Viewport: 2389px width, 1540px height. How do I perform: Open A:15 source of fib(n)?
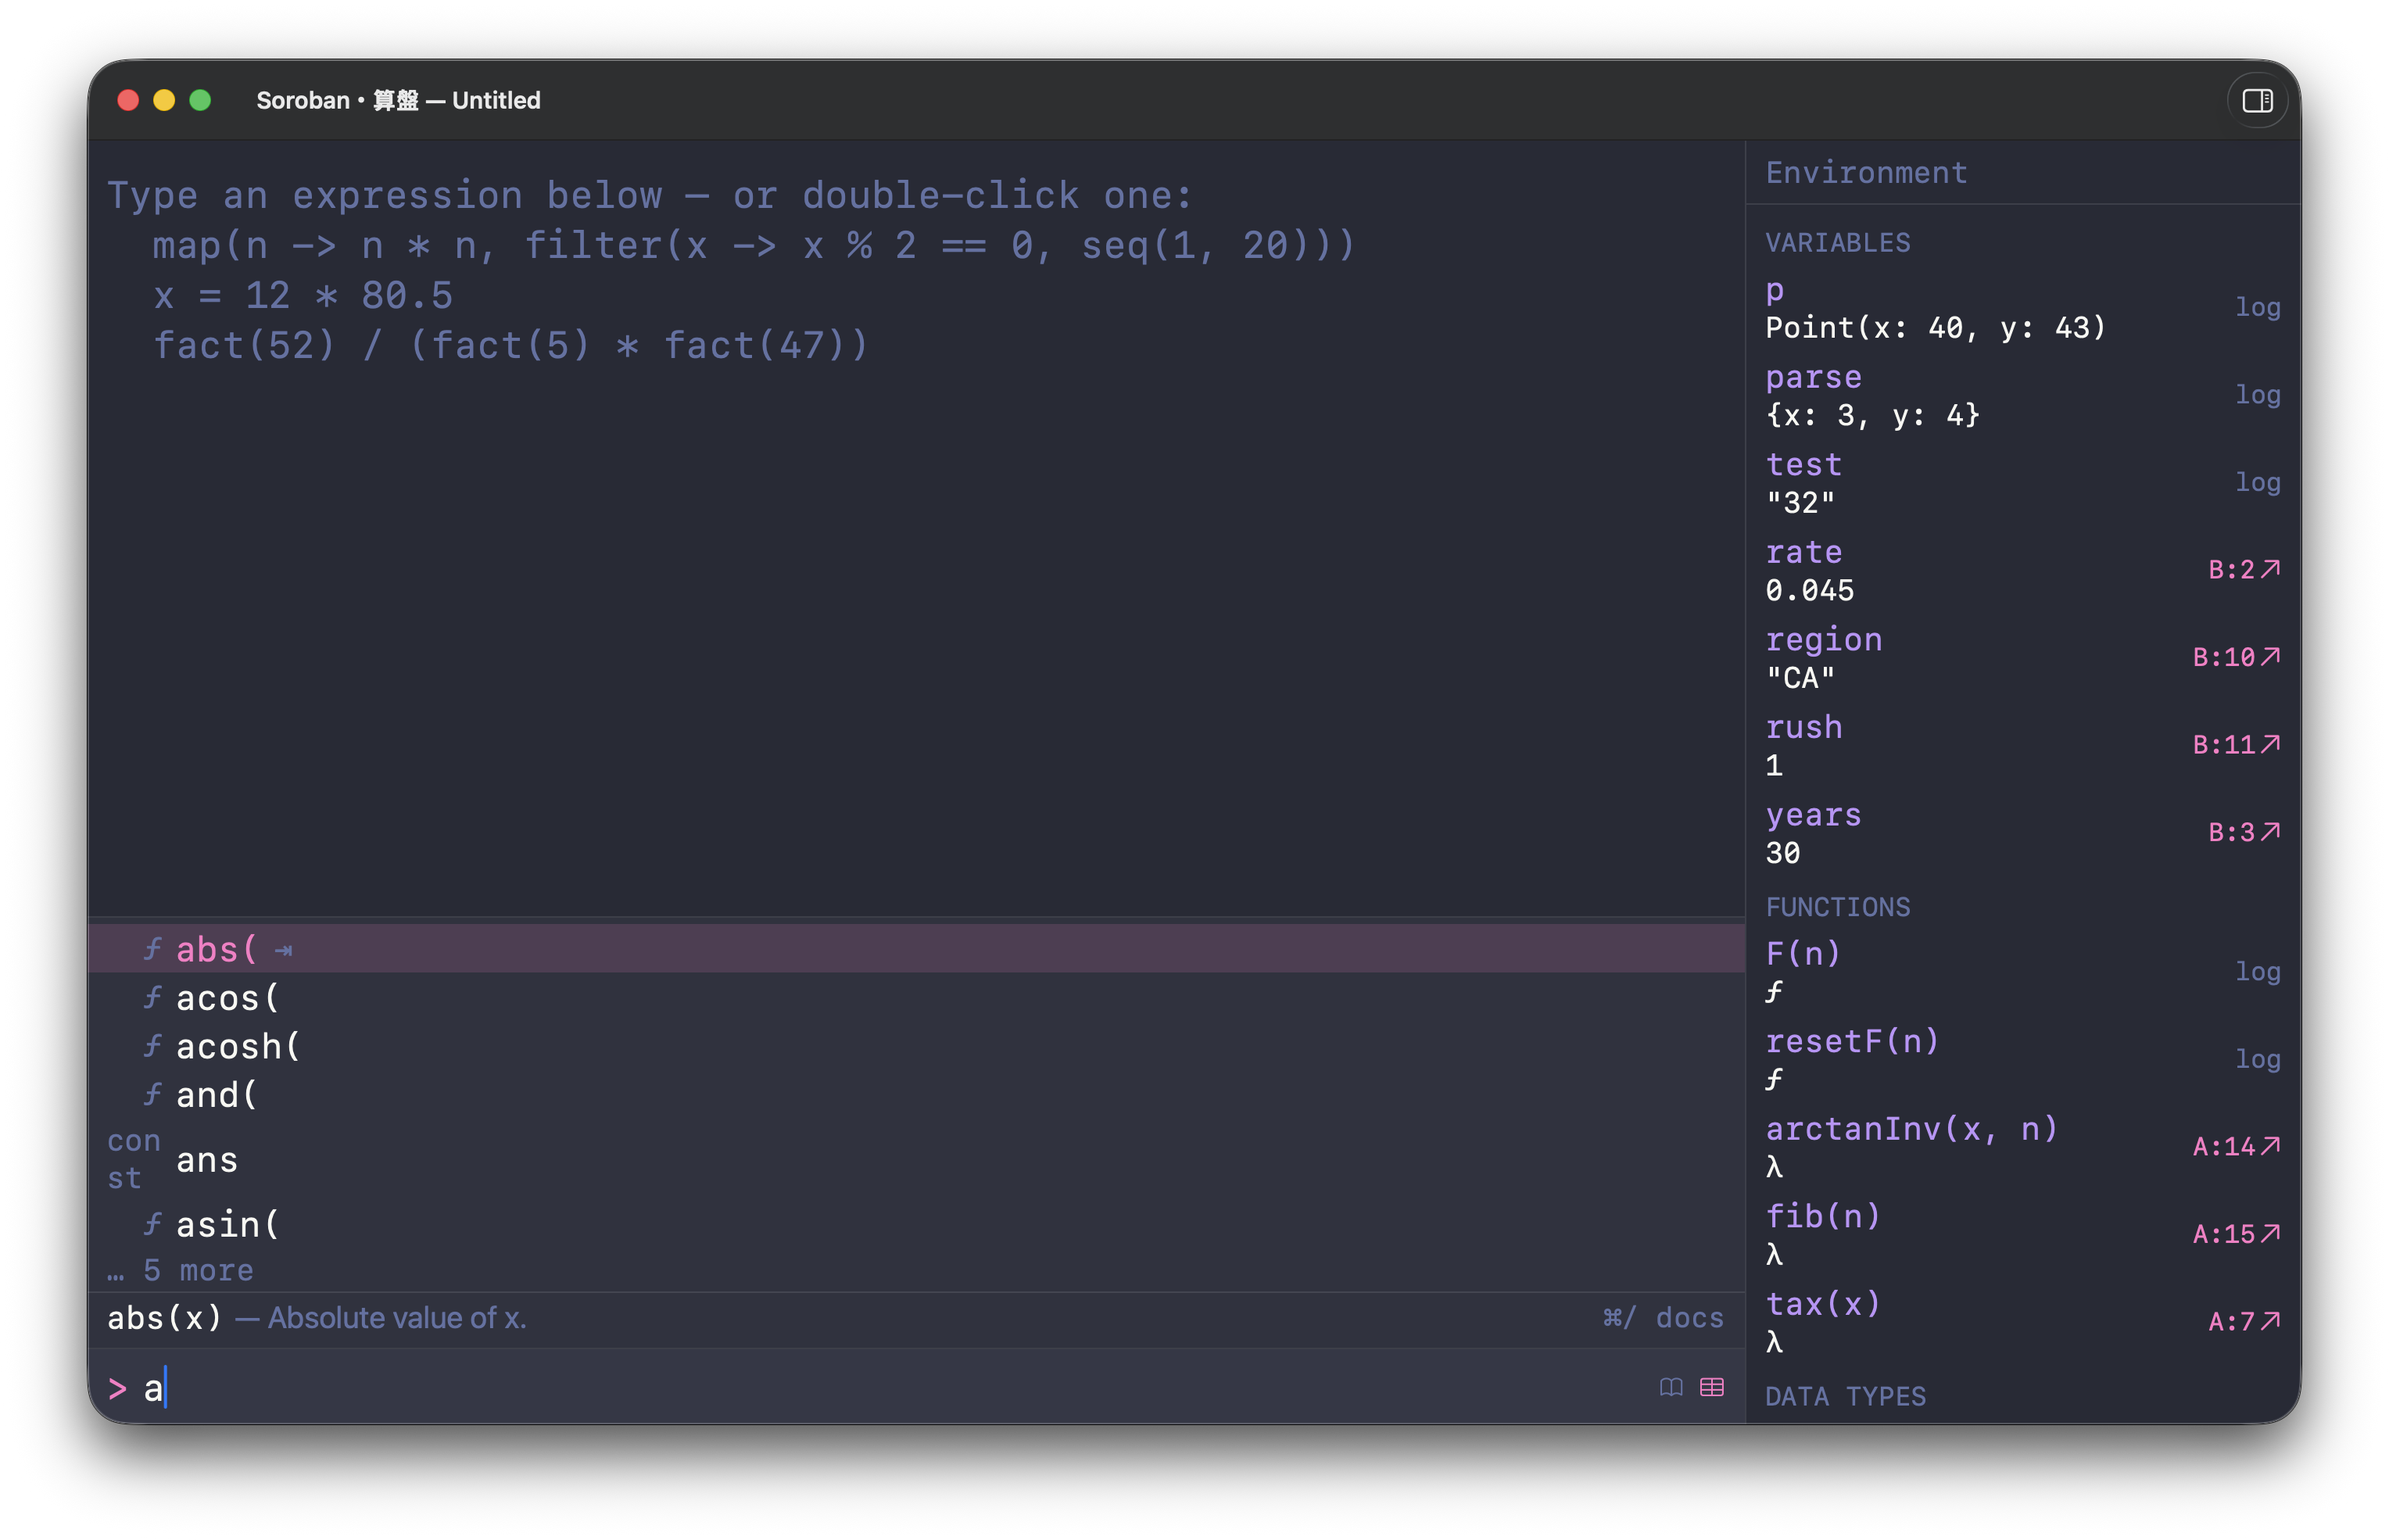[2236, 1234]
